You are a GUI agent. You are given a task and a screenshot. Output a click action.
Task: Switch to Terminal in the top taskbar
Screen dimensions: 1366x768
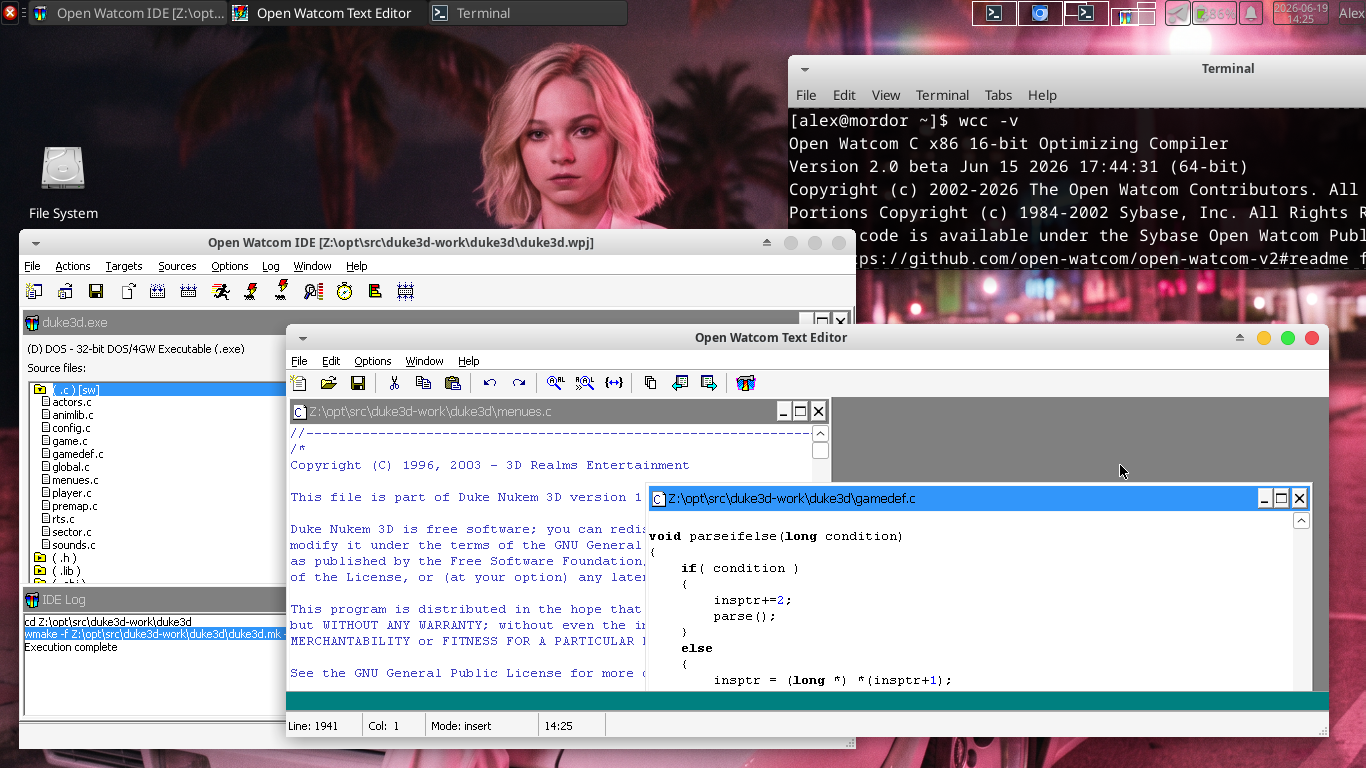[527, 13]
